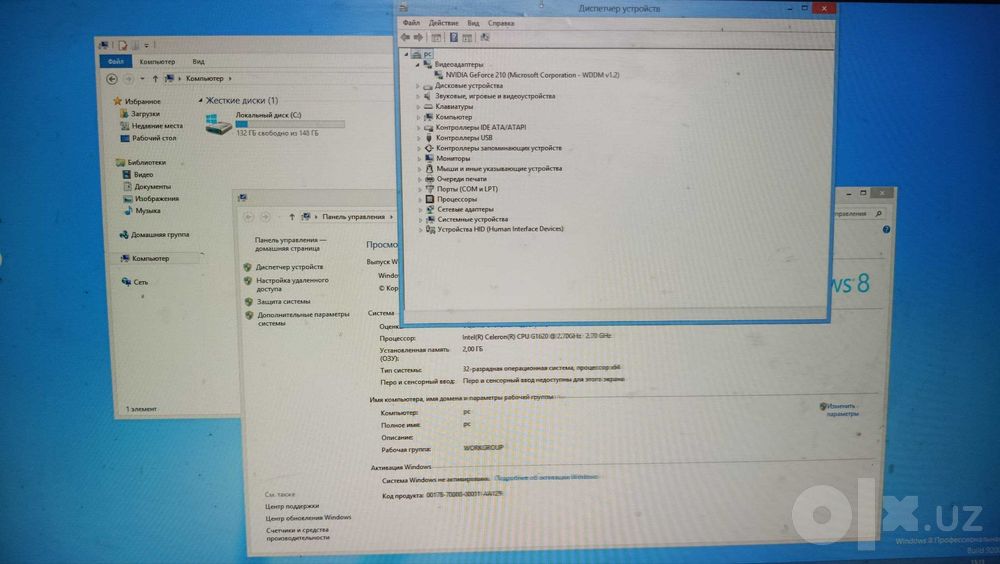Click Контроллеры запоминающих устройств icon
Viewport: 1000px width, 564px height.
429,148
